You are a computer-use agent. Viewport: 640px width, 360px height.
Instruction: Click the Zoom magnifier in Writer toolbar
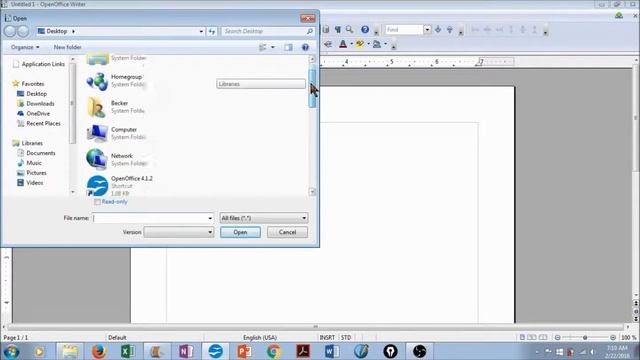pyautogui.click(x=349, y=29)
